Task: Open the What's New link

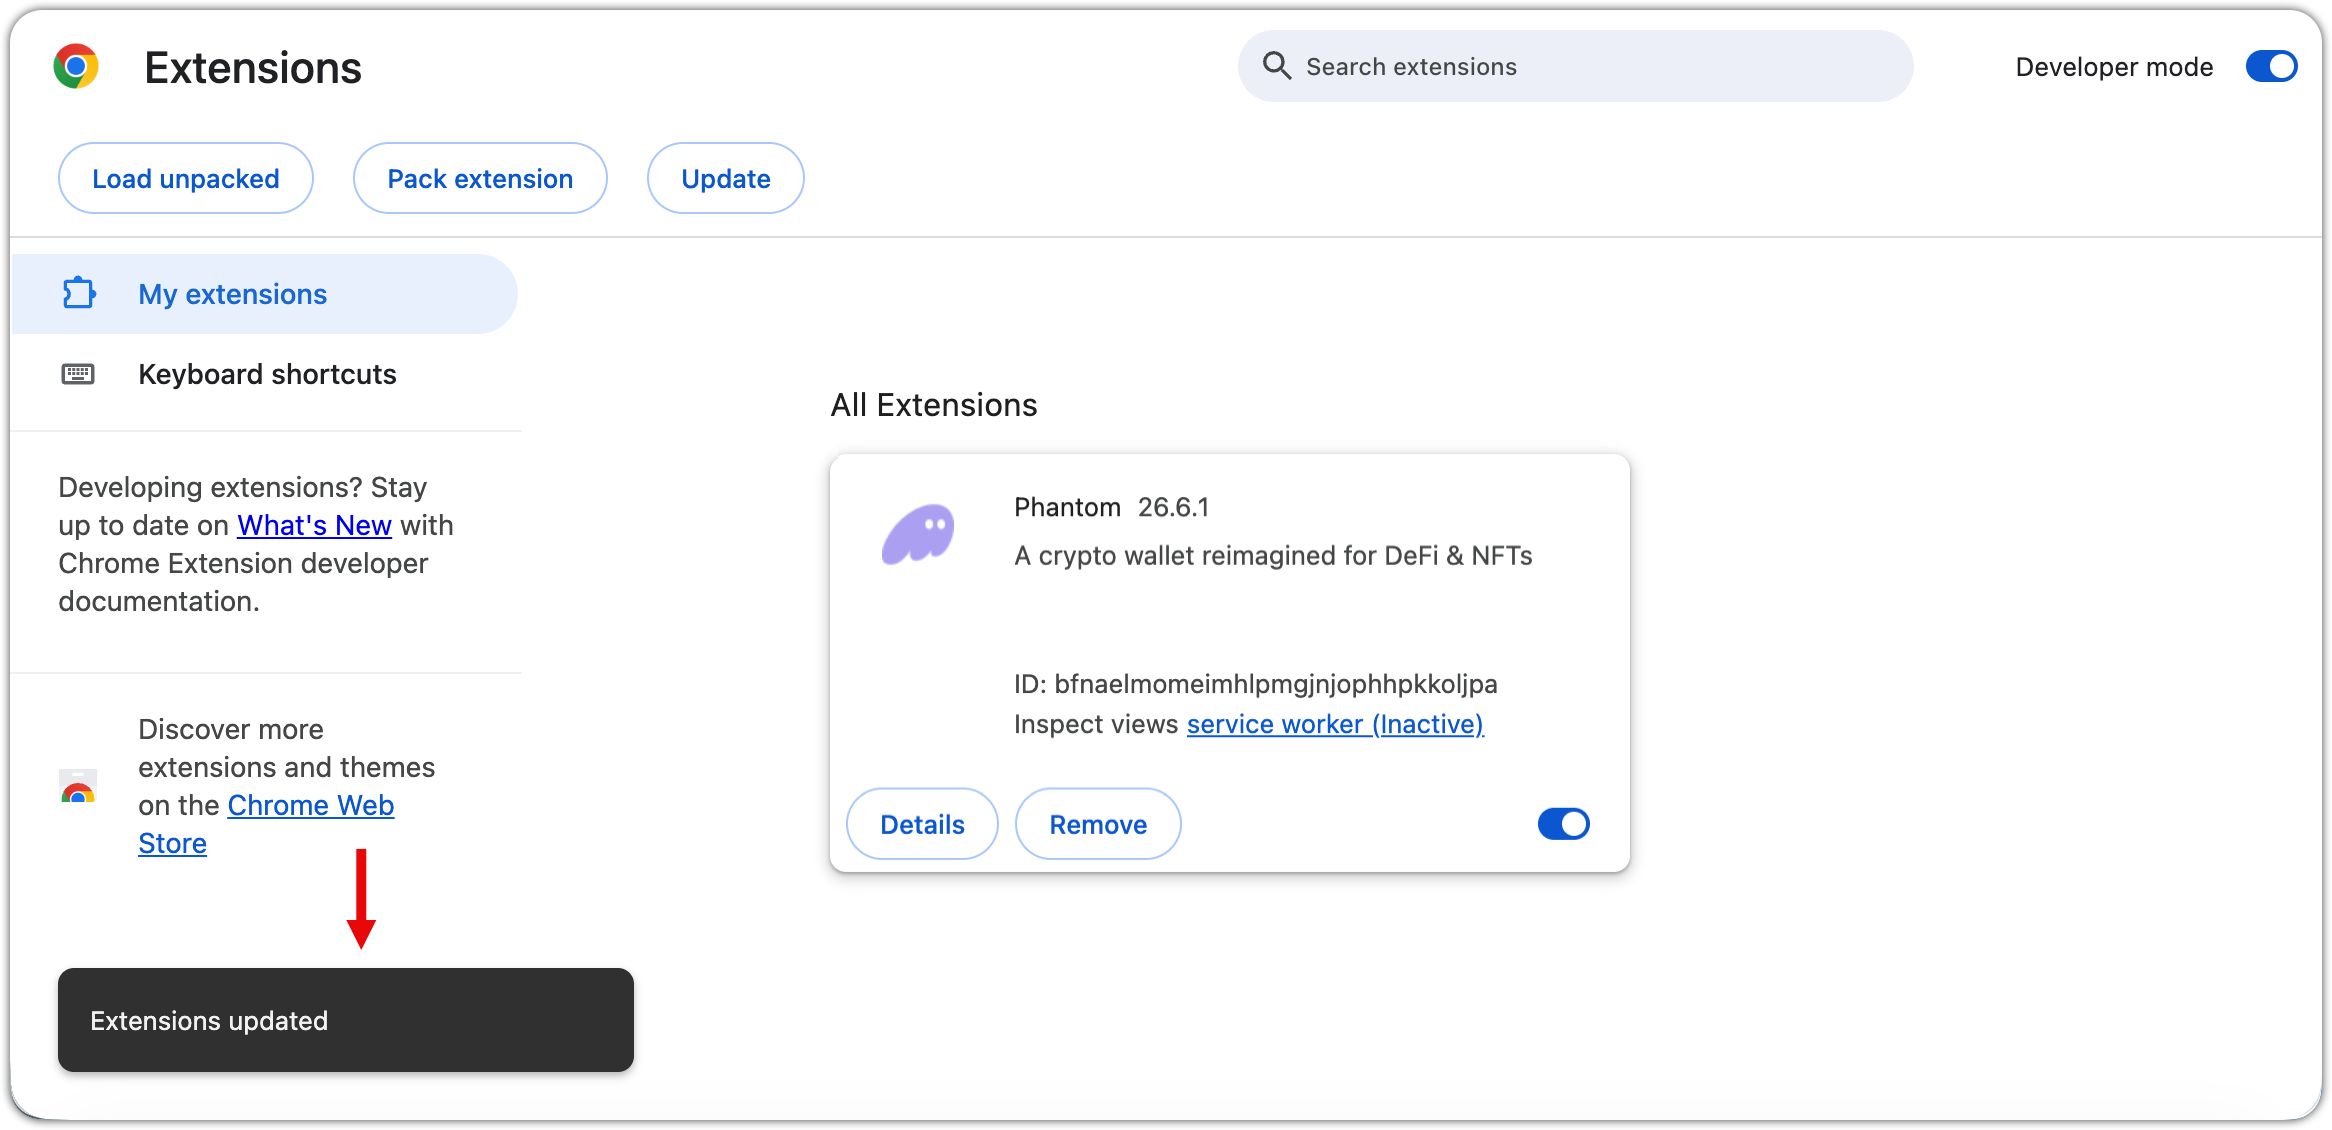Action: (314, 525)
